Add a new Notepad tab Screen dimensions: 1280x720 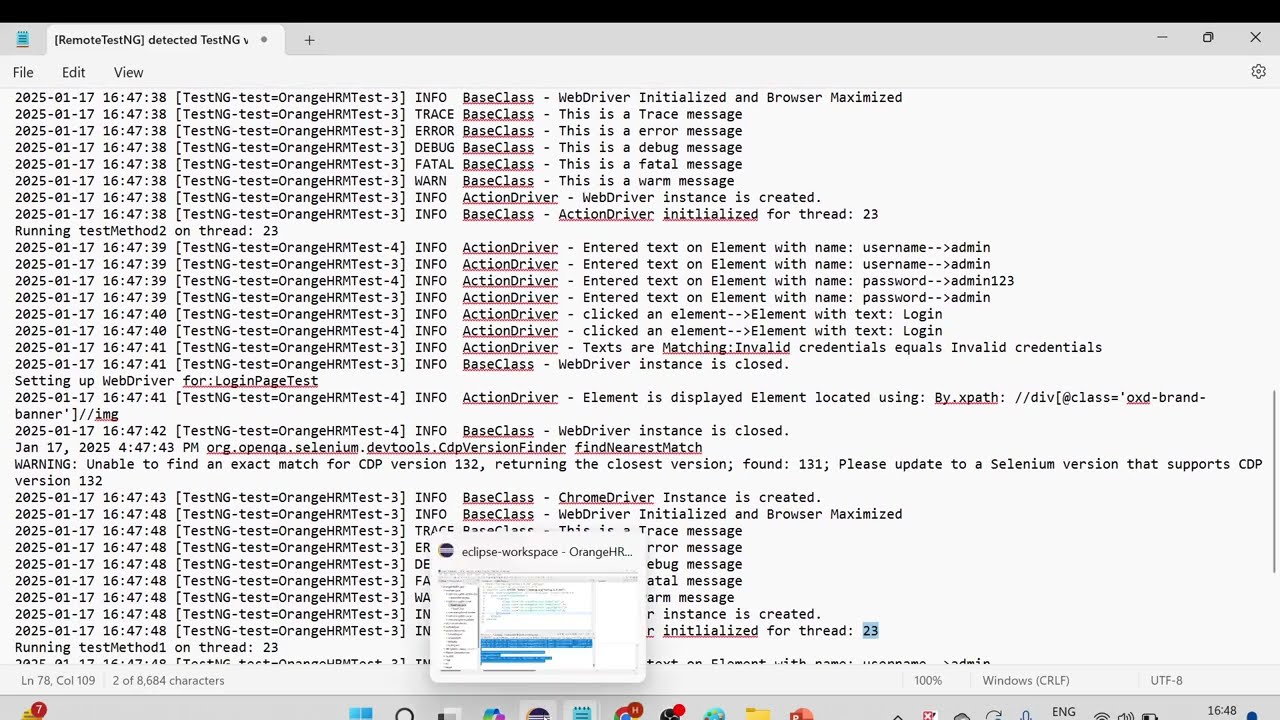tap(309, 40)
